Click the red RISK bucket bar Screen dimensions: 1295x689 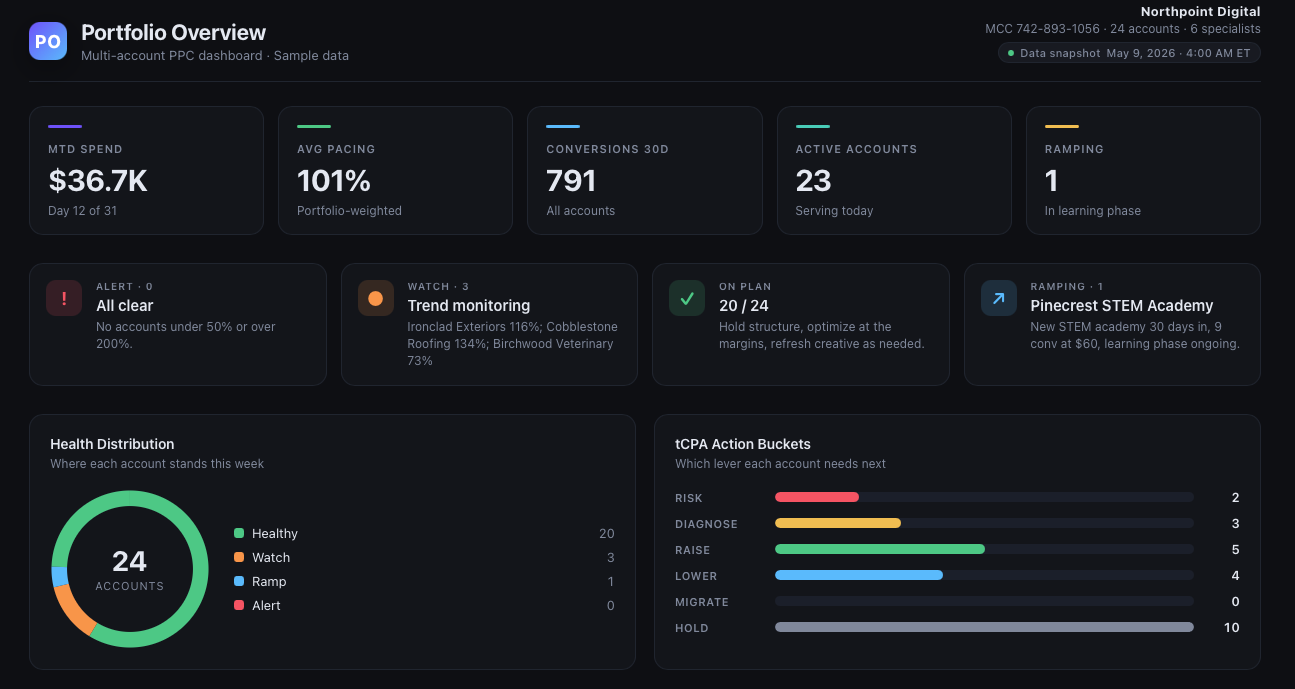(817, 497)
